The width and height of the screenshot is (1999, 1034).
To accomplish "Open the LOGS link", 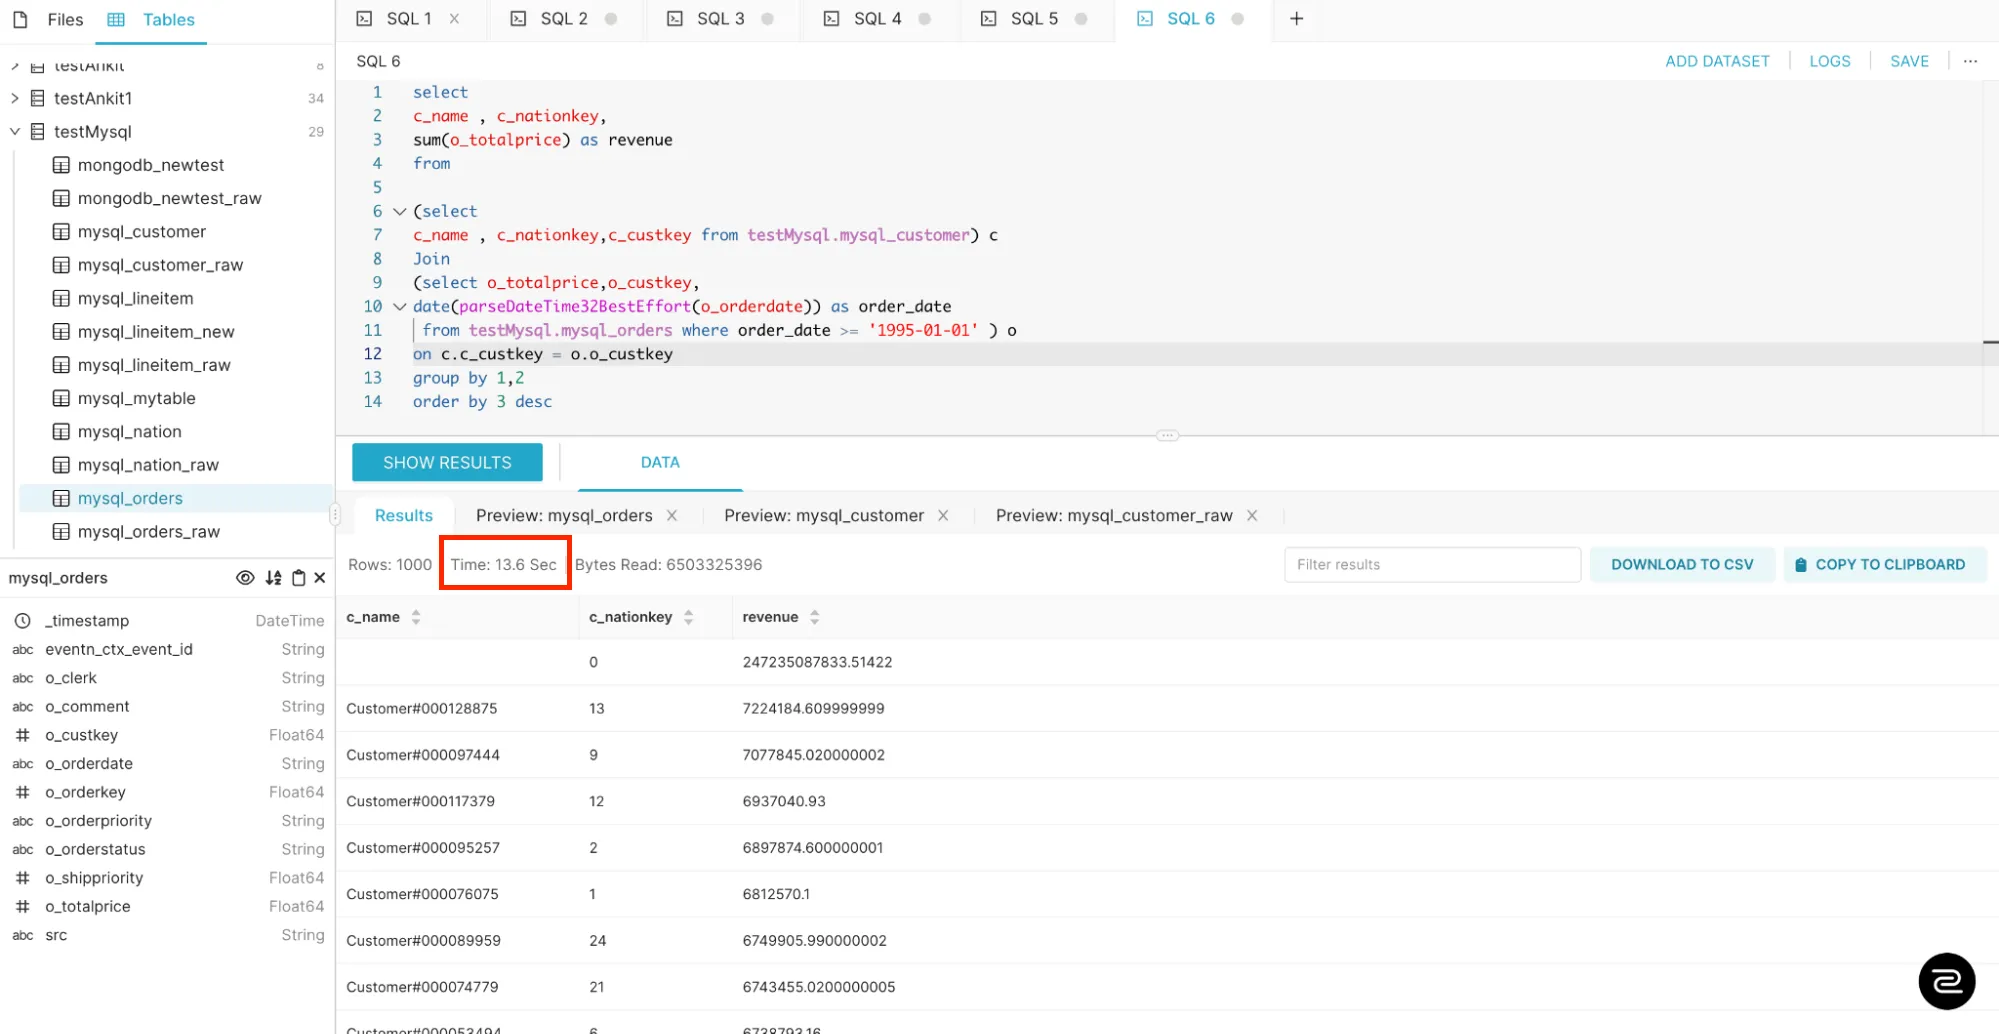I will click(1829, 61).
